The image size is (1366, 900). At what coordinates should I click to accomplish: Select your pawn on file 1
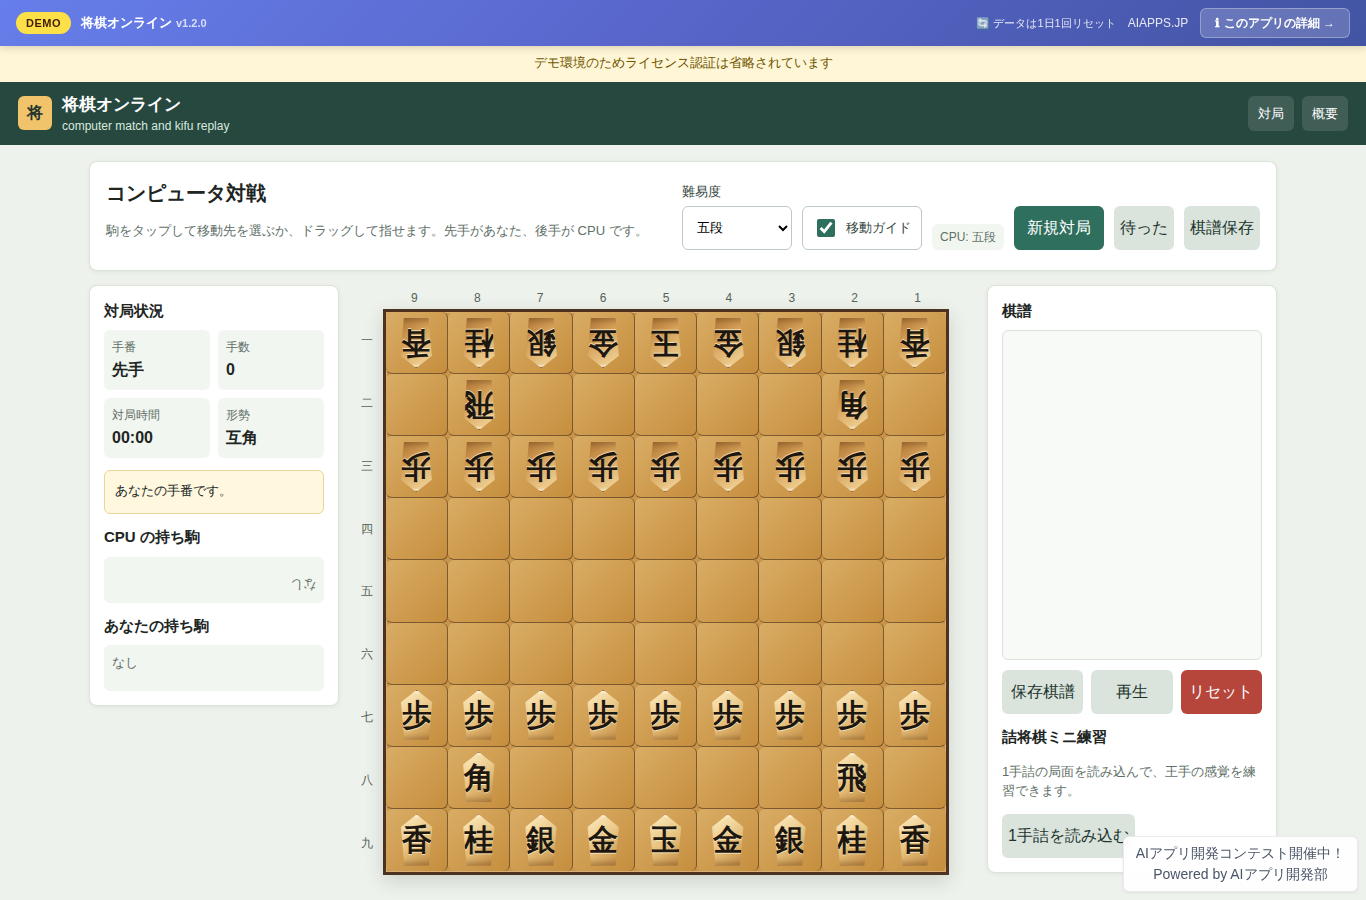click(915, 716)
